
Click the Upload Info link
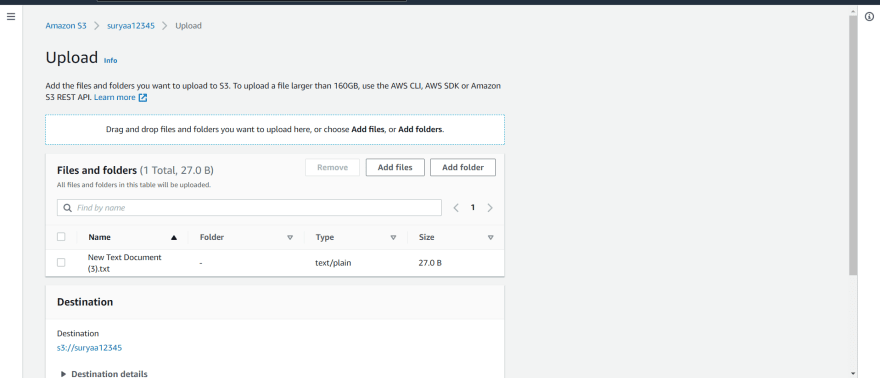pos(111,60)
